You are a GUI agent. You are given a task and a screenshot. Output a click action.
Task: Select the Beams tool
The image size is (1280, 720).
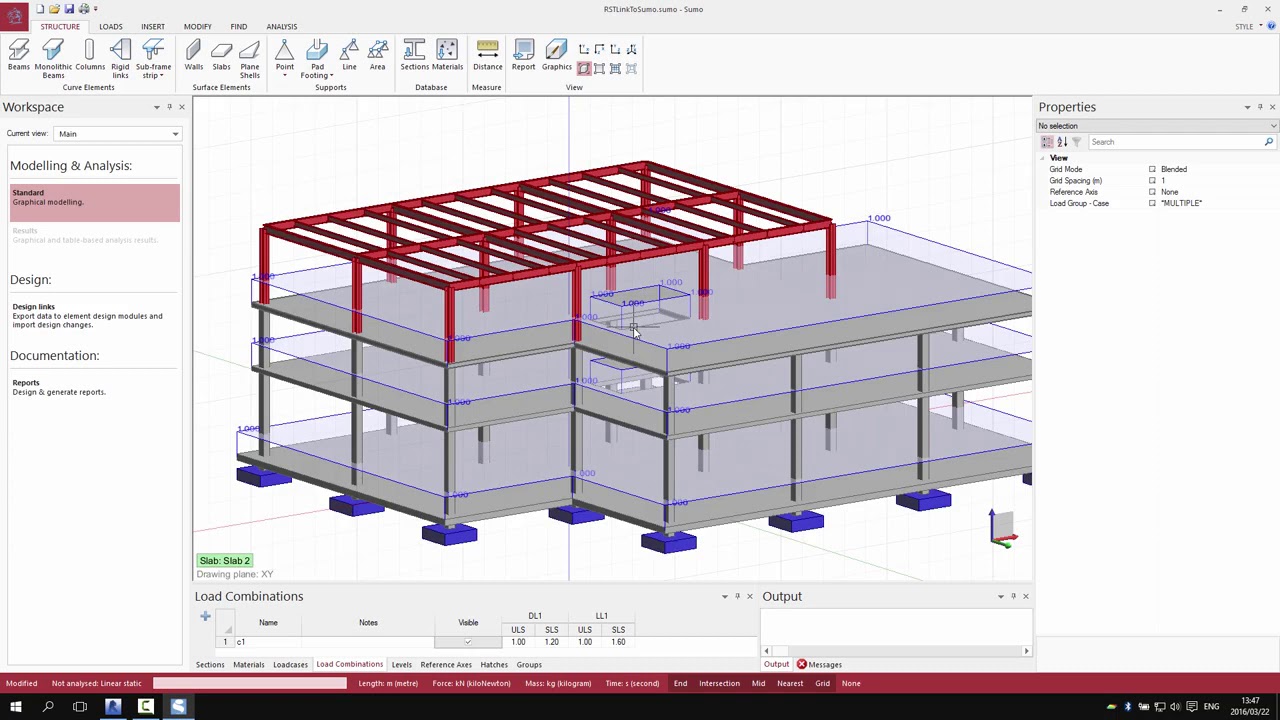pos(19,56)
